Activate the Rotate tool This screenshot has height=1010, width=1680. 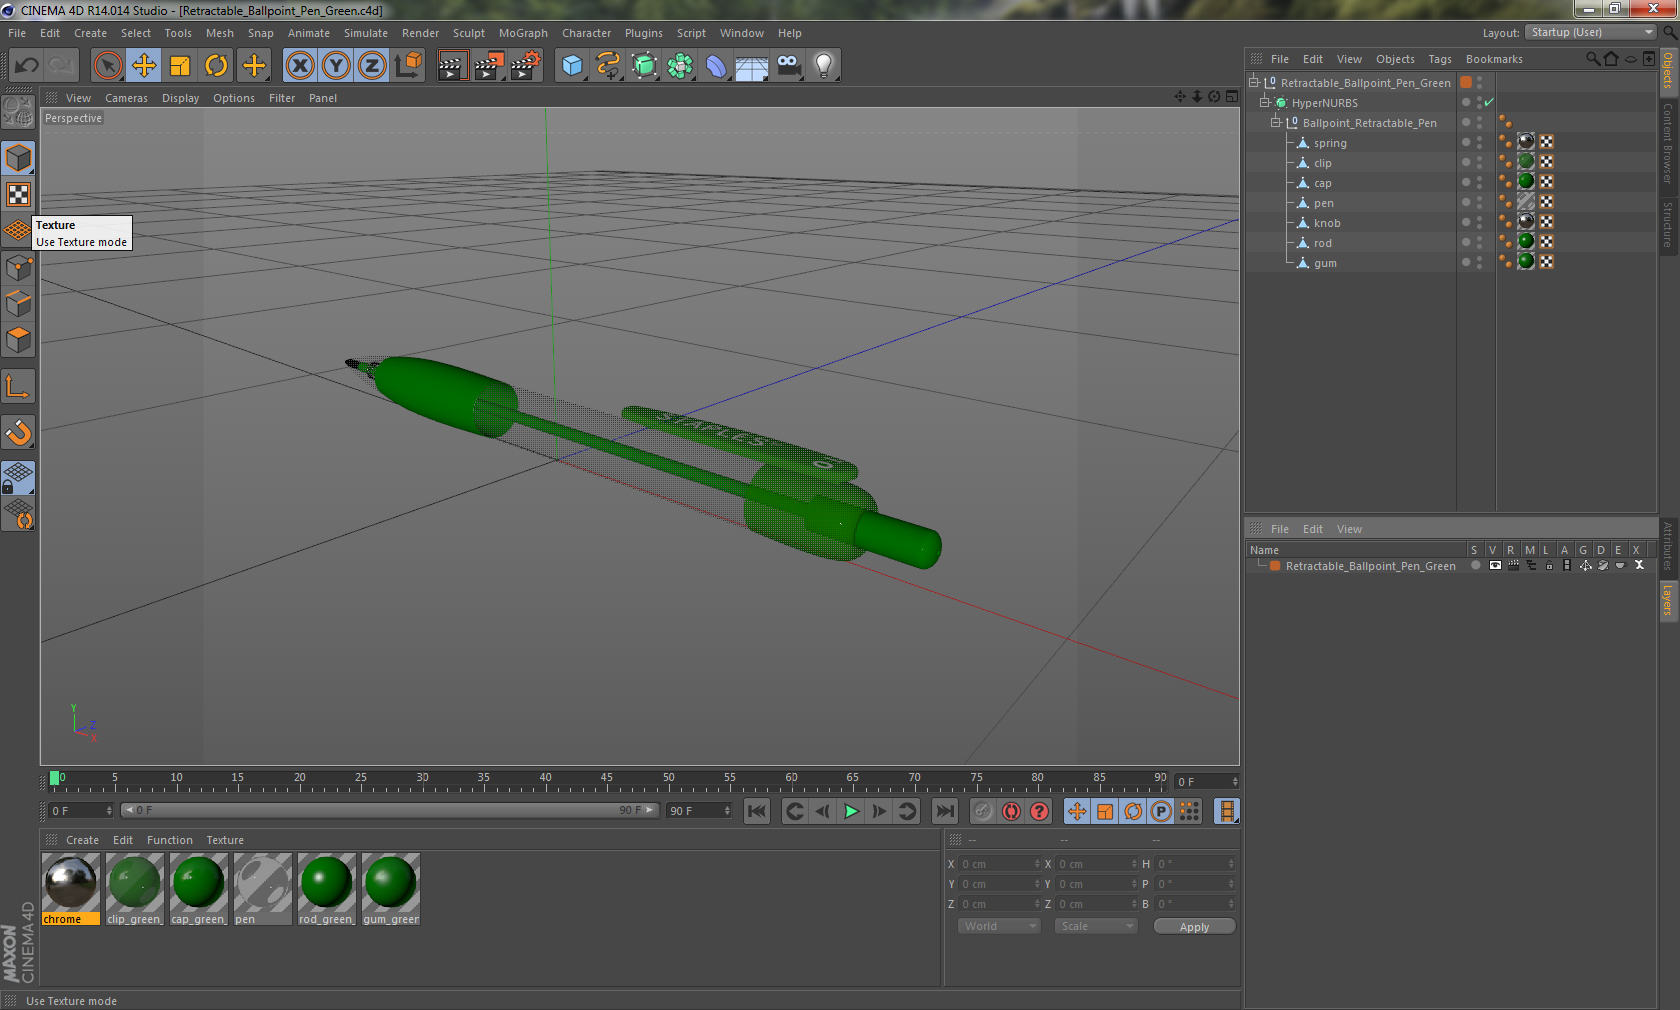coord(216,66)
